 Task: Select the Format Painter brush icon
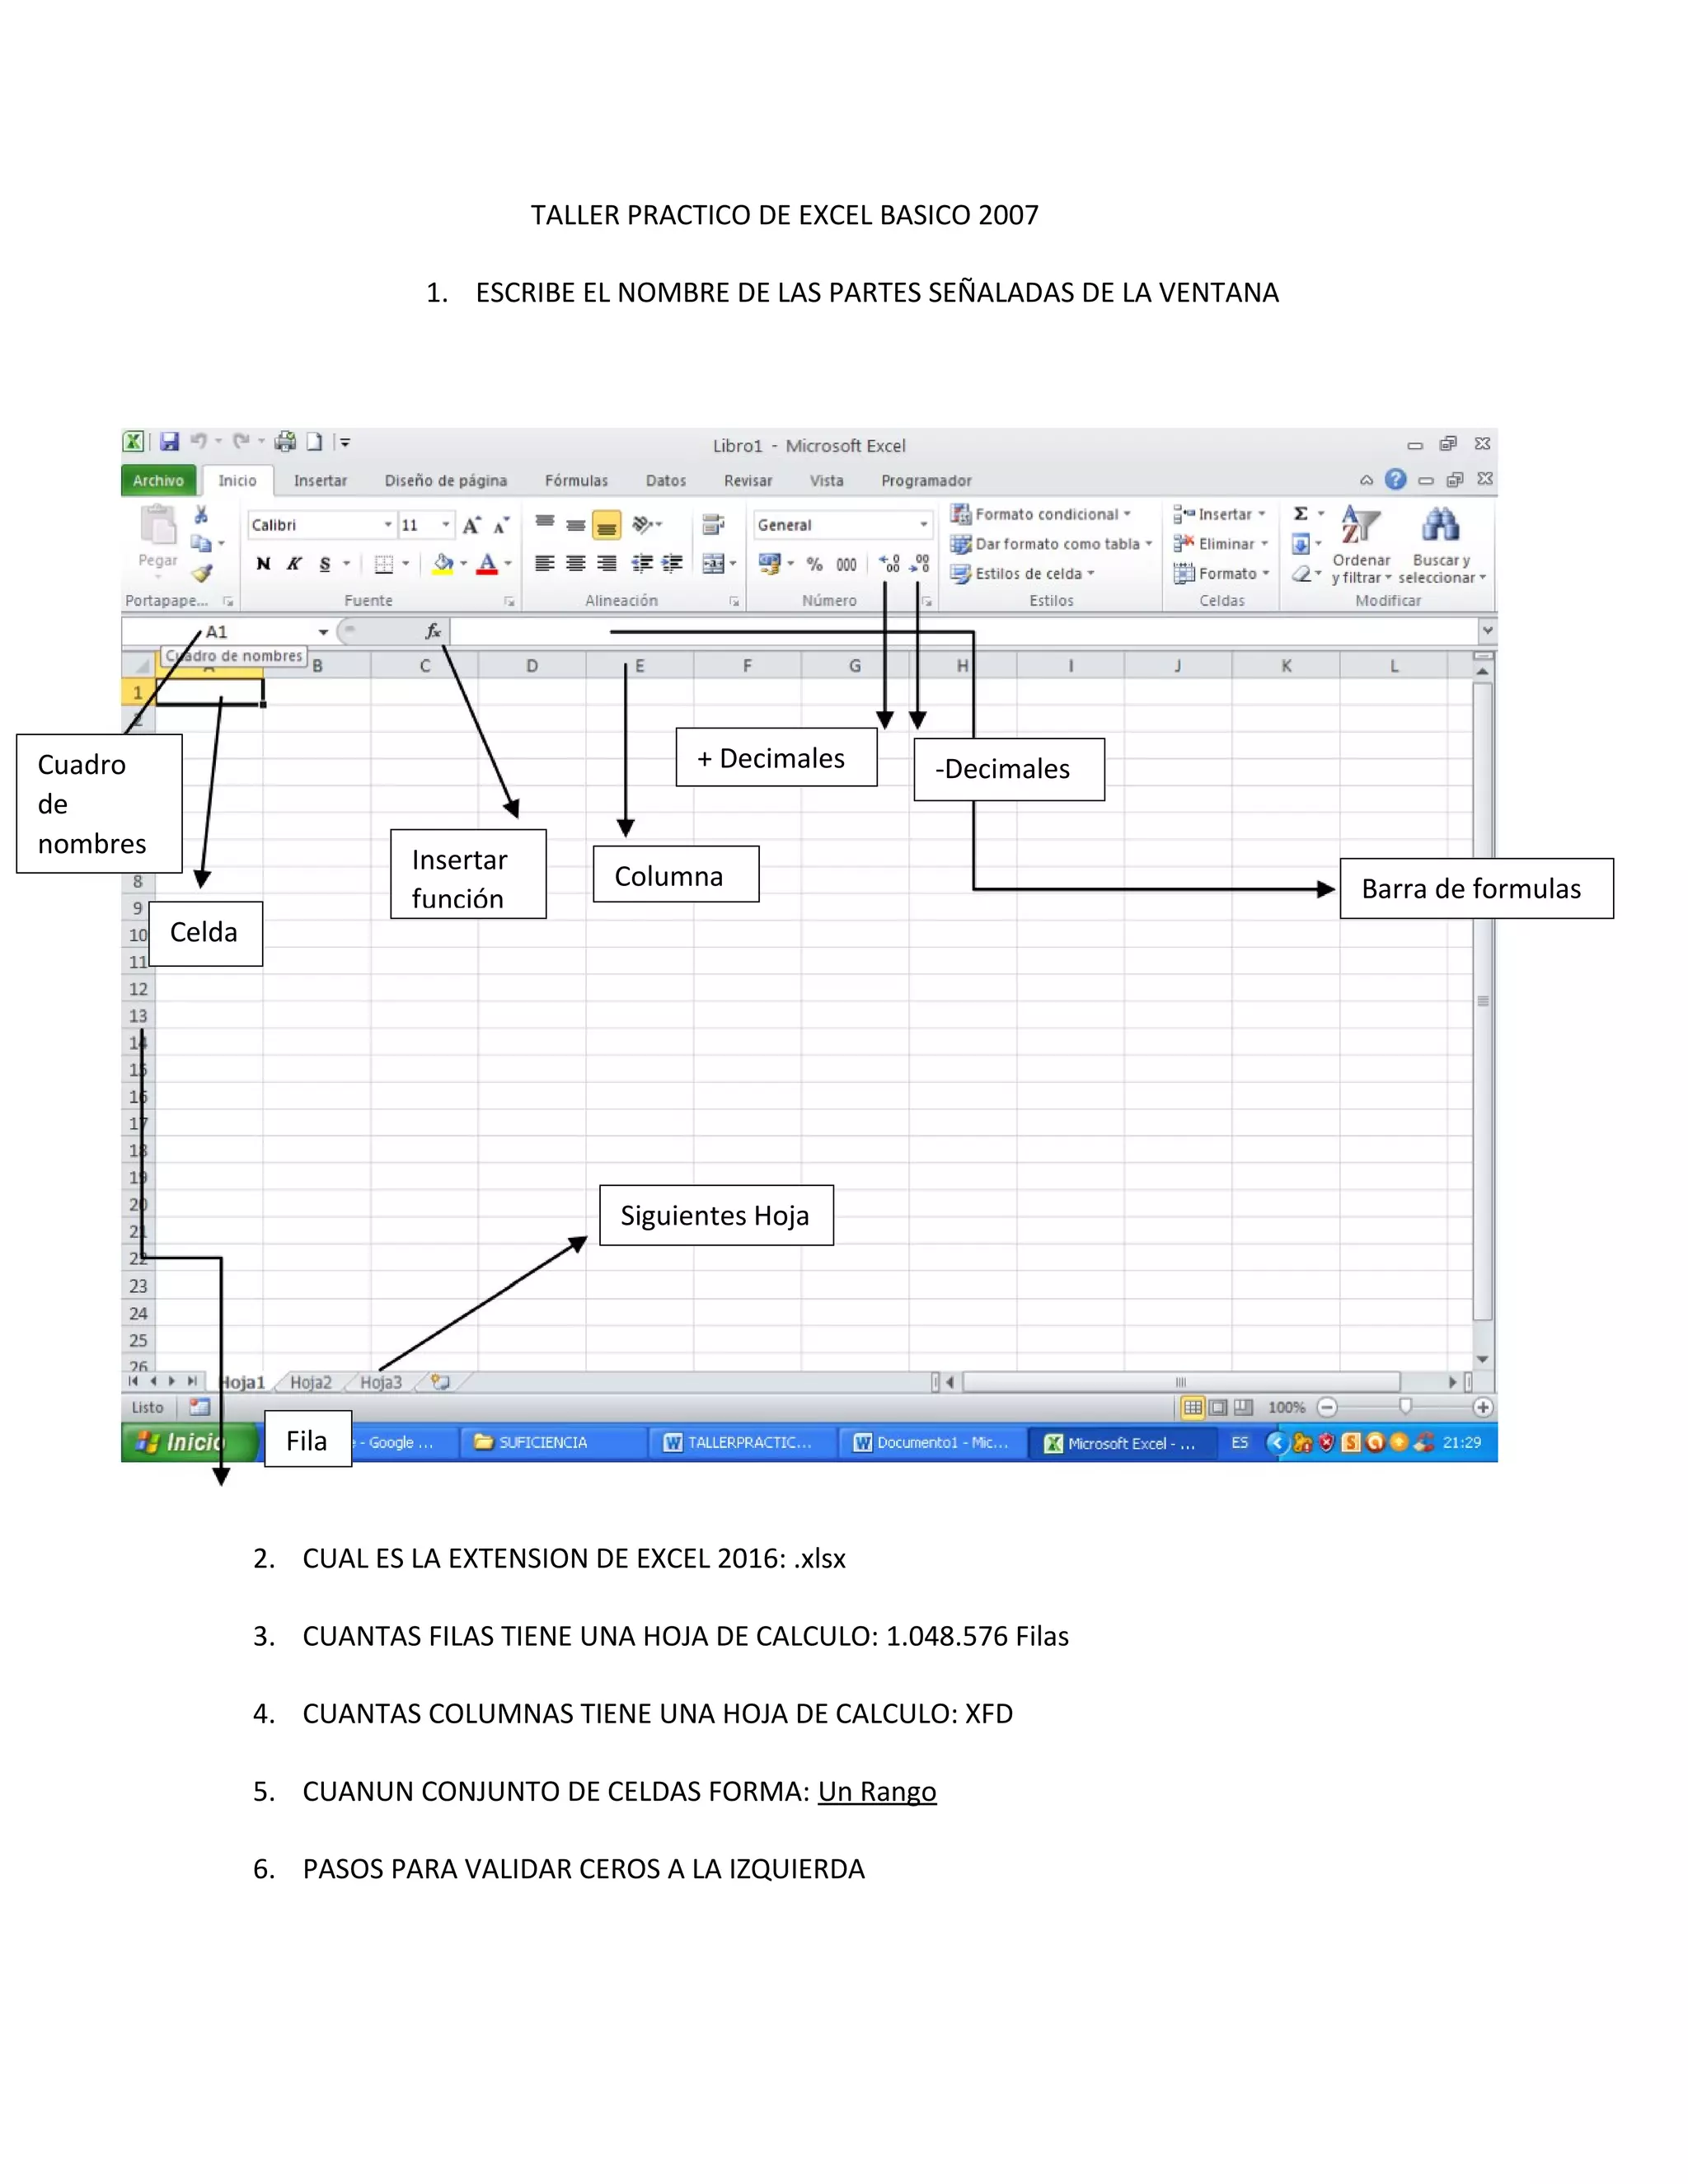pos(202,573)
